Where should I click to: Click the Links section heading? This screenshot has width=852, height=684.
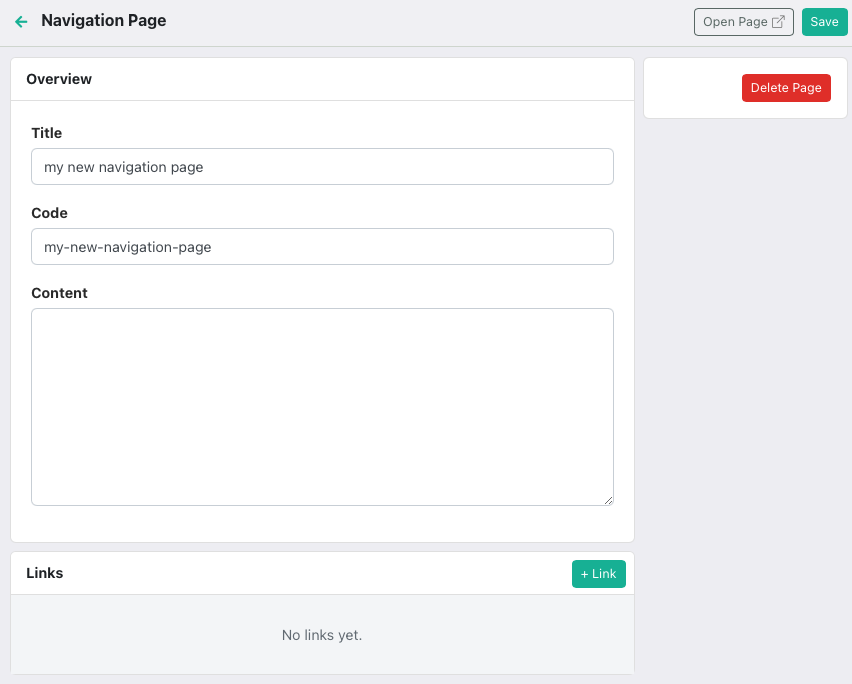[45, 573]
